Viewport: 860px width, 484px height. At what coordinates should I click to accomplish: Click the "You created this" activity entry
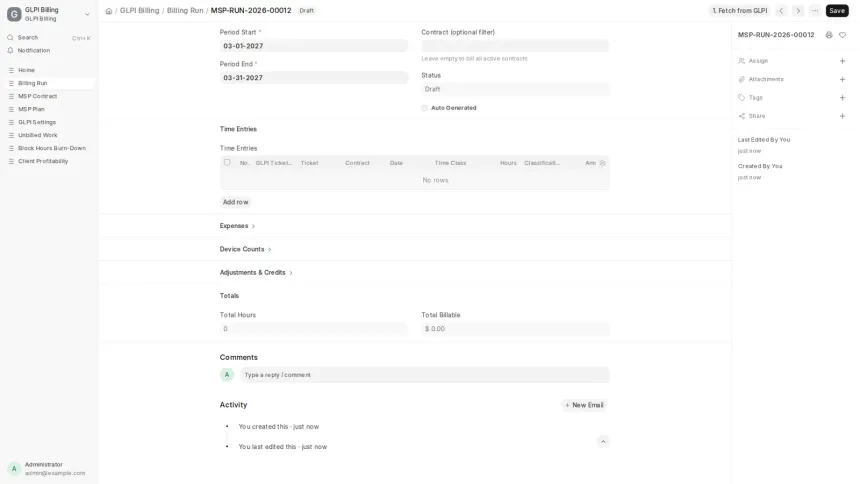coord(279,426)
